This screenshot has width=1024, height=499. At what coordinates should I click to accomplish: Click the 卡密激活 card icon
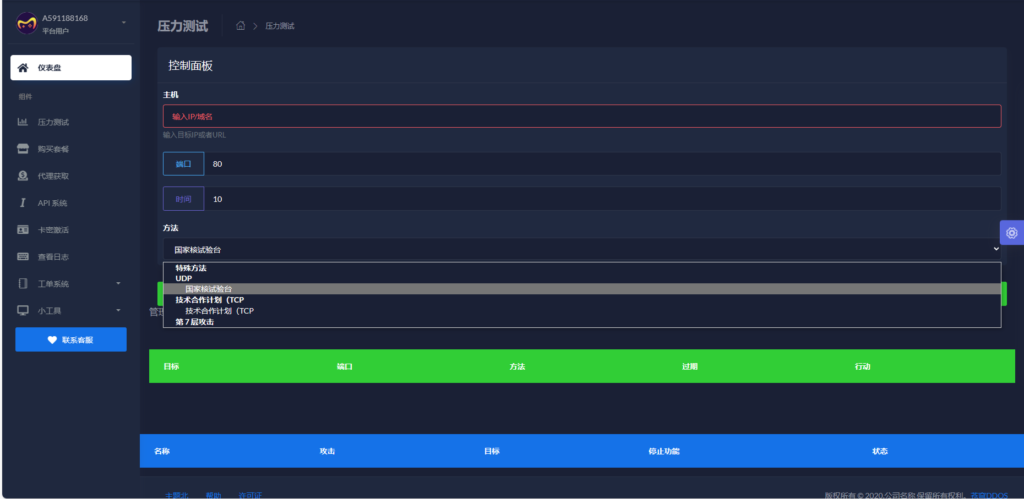click(23, 230)
